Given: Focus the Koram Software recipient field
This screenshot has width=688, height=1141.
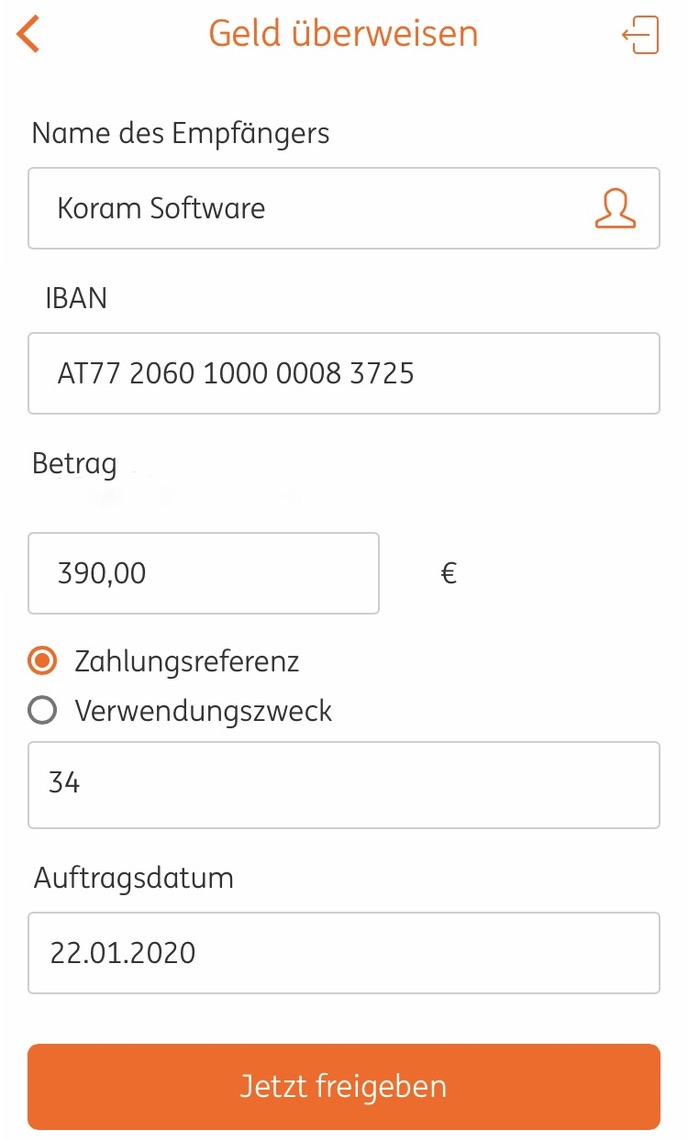Looking at the screenshot, I should [344, 208].
